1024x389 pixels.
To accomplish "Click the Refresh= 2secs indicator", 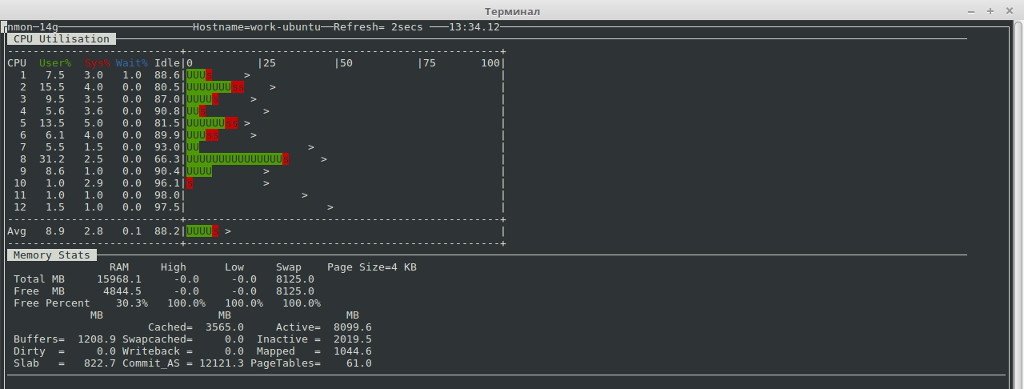I will (378, 27).
